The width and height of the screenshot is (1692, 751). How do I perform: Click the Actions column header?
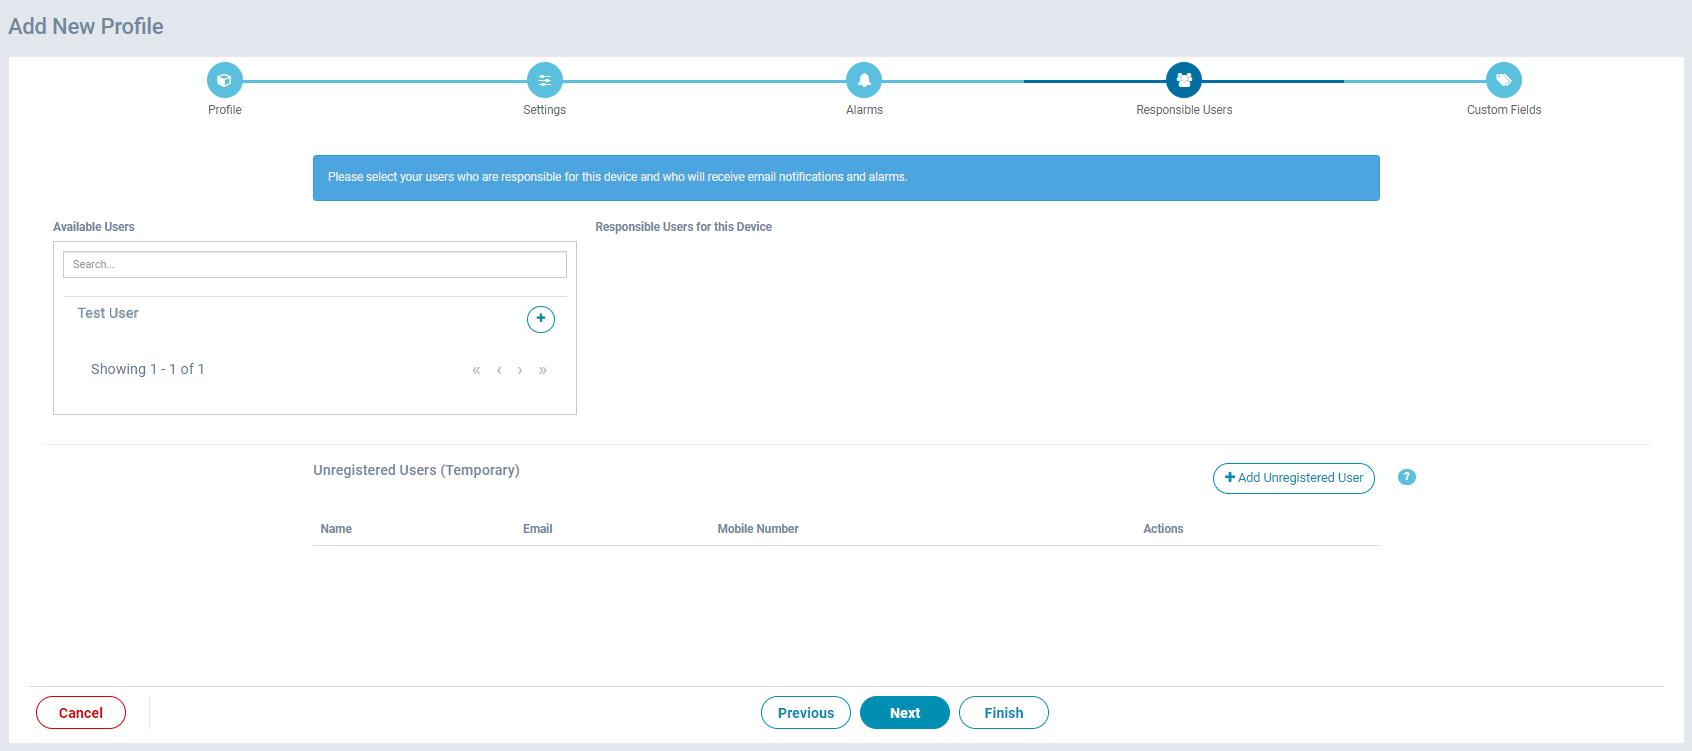coord(1163,529)
